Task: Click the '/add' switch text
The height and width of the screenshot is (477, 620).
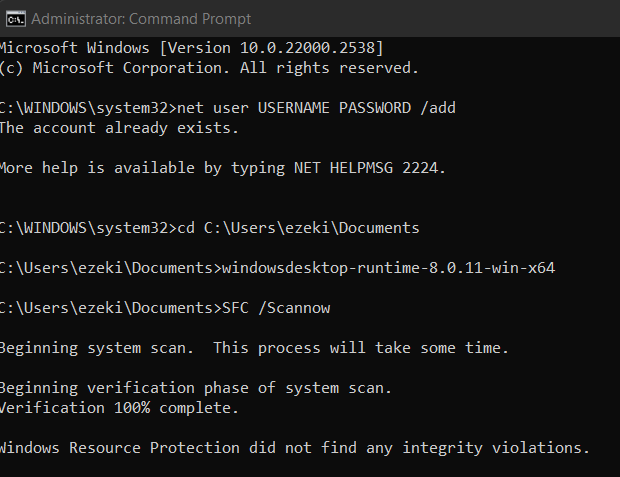Action: [x=438, y=108]
